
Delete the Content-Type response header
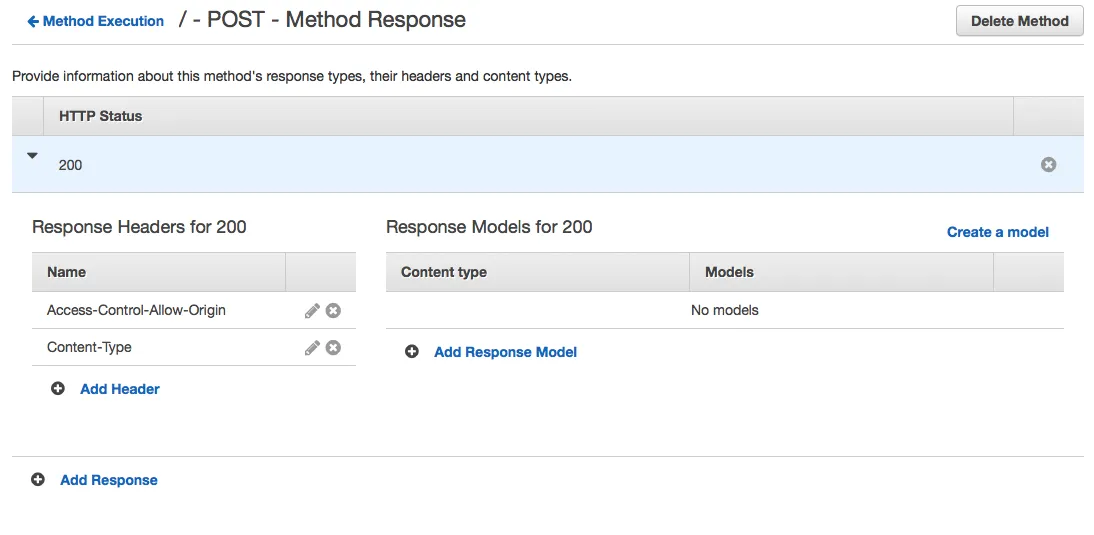tap(334, 348)
